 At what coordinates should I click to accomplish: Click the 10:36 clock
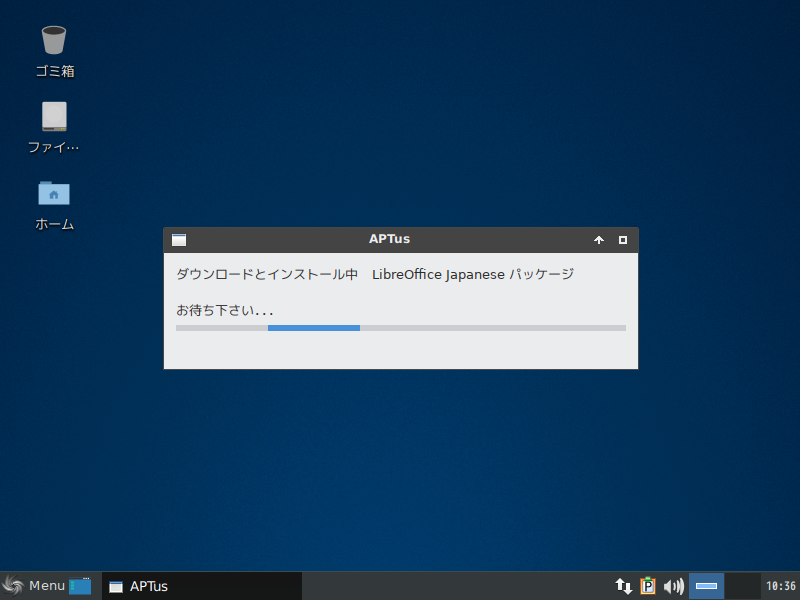point(781,586)
